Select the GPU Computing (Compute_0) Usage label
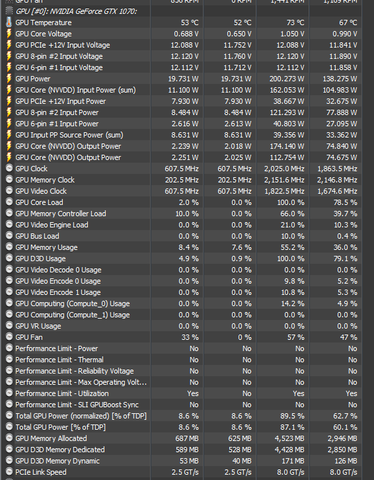 click(73, 304)
